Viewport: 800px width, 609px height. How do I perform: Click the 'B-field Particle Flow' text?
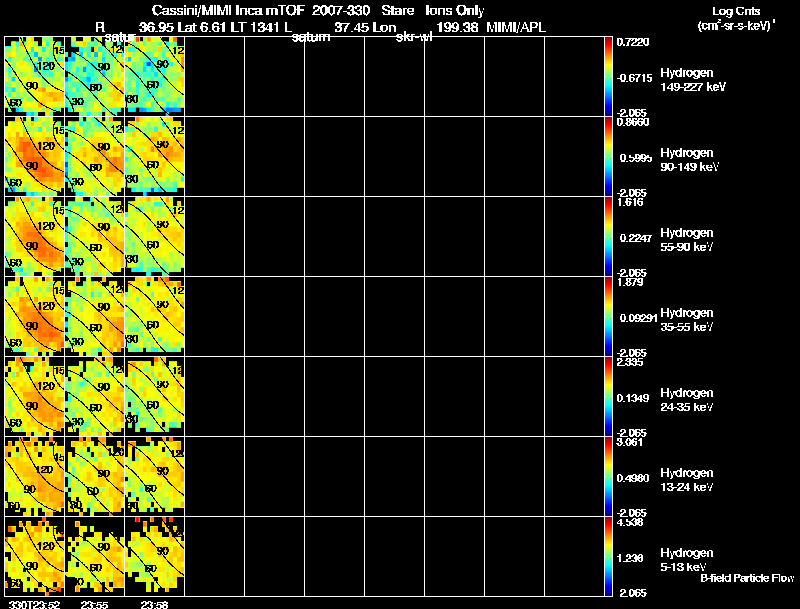pyautogui.click(x=747, y=578)
